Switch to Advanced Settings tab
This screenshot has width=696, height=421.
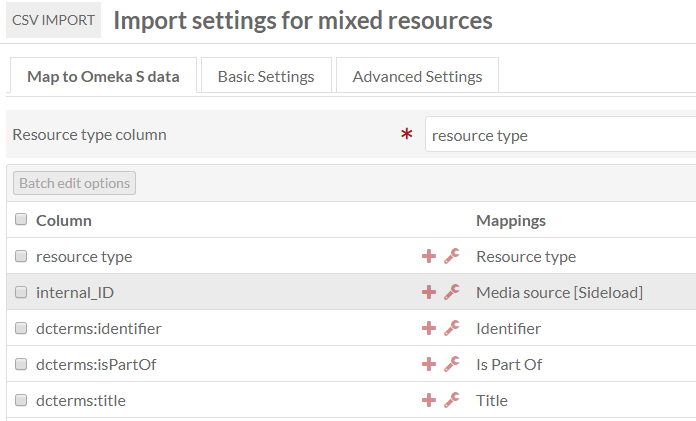[417, 76]
